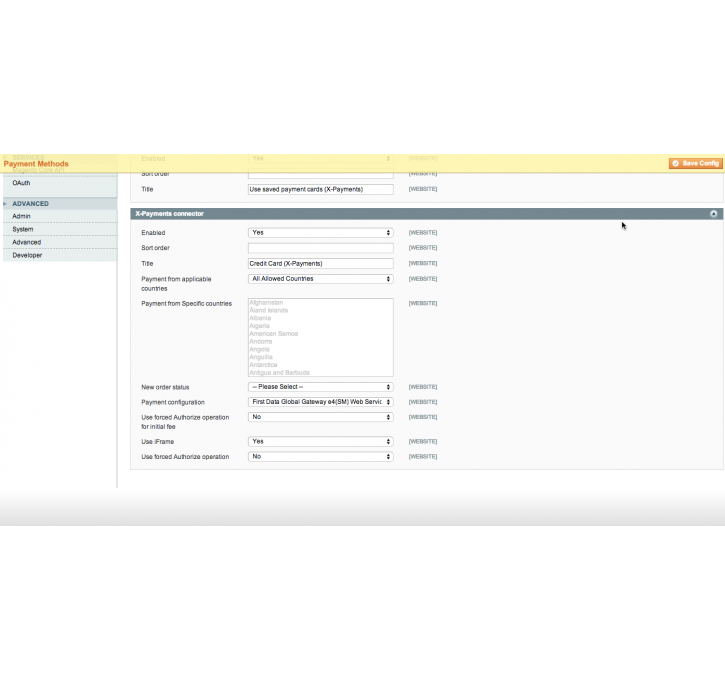Select Albania in the countries list
Screen dimensions: 725x680
(260, 318)
